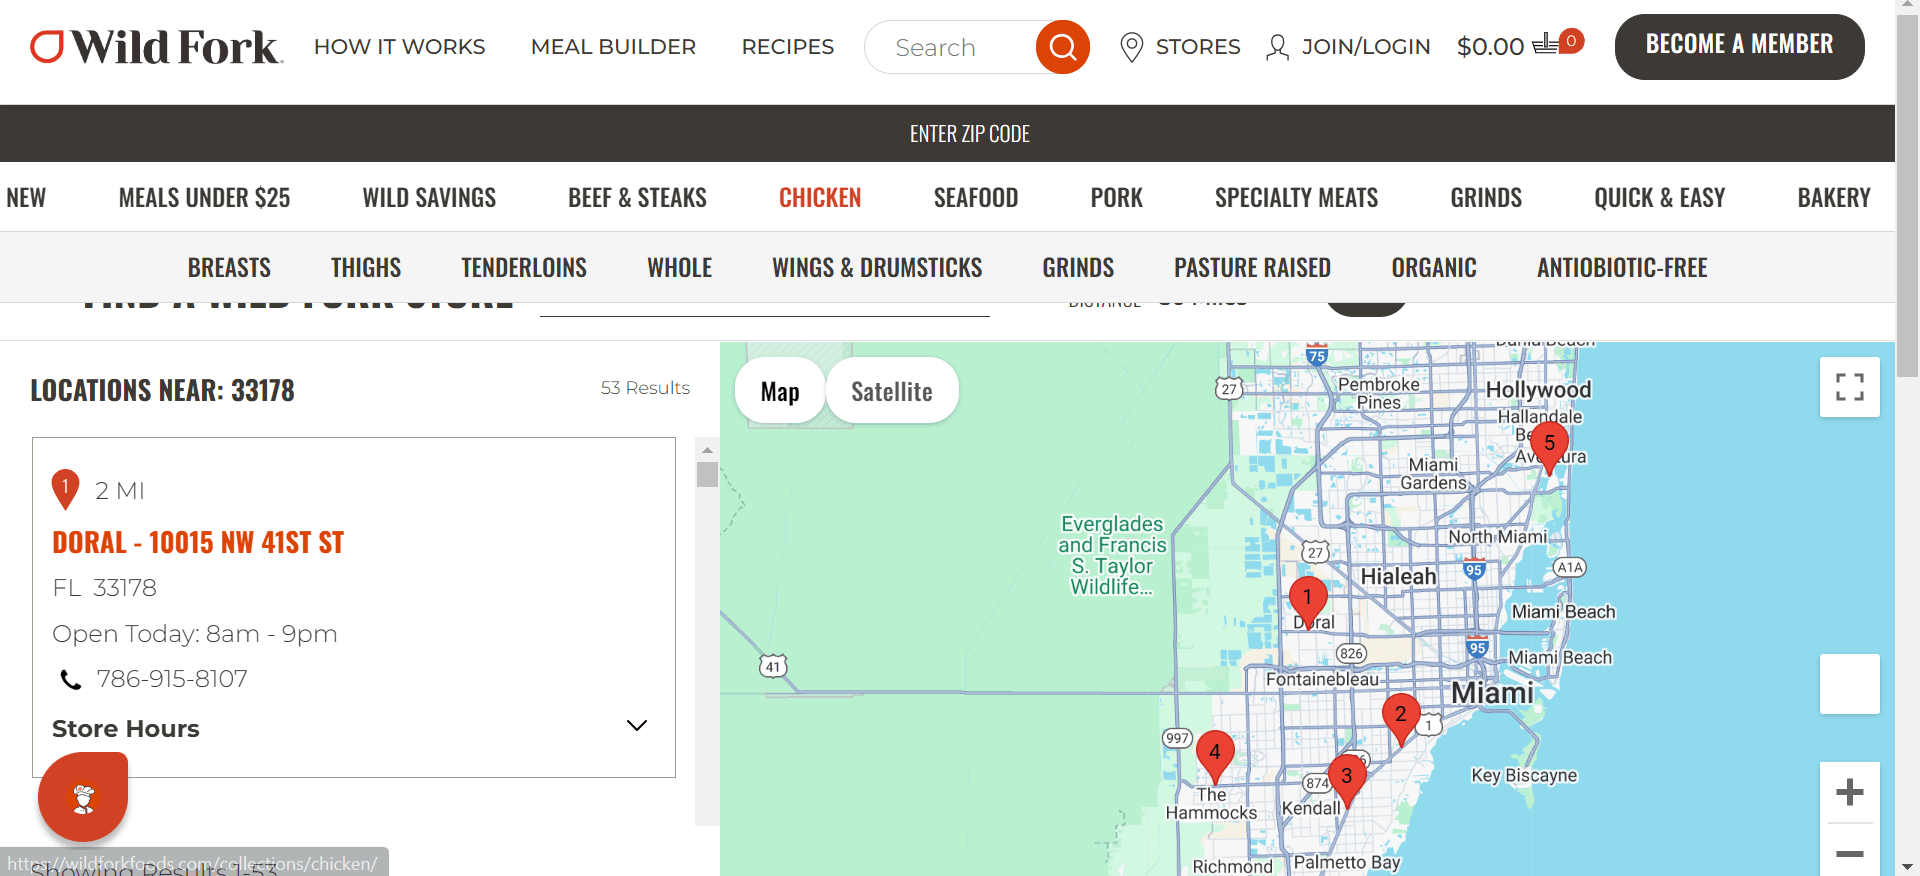Switch map to Map view
The height and width of the screenshot is (876, 1920).
tap(779, 391)
